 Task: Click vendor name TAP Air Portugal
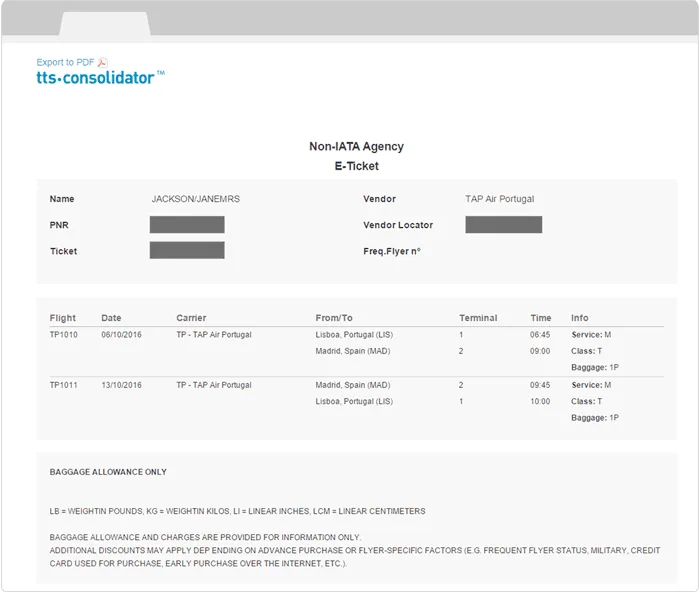[500, 199]
